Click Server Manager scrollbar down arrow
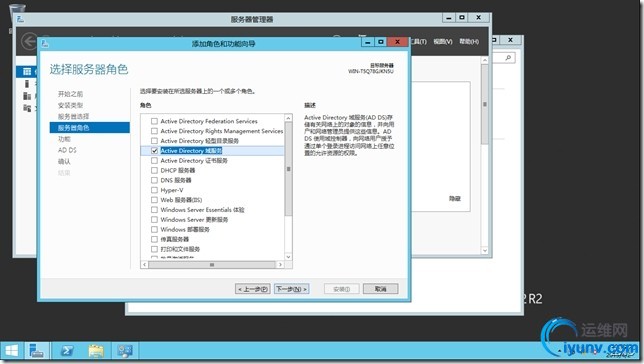Screen dimensions: 644x364 tap(485, 250)
